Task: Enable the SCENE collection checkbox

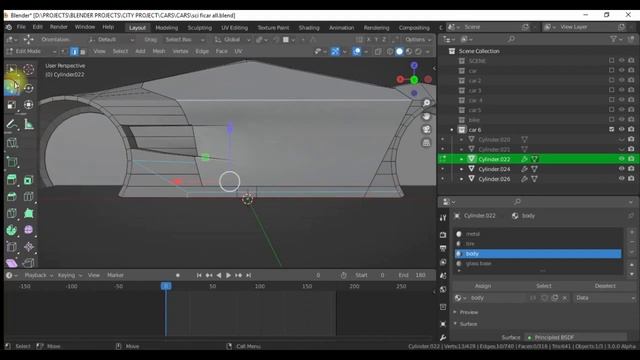Action: [x=611, y=60]
